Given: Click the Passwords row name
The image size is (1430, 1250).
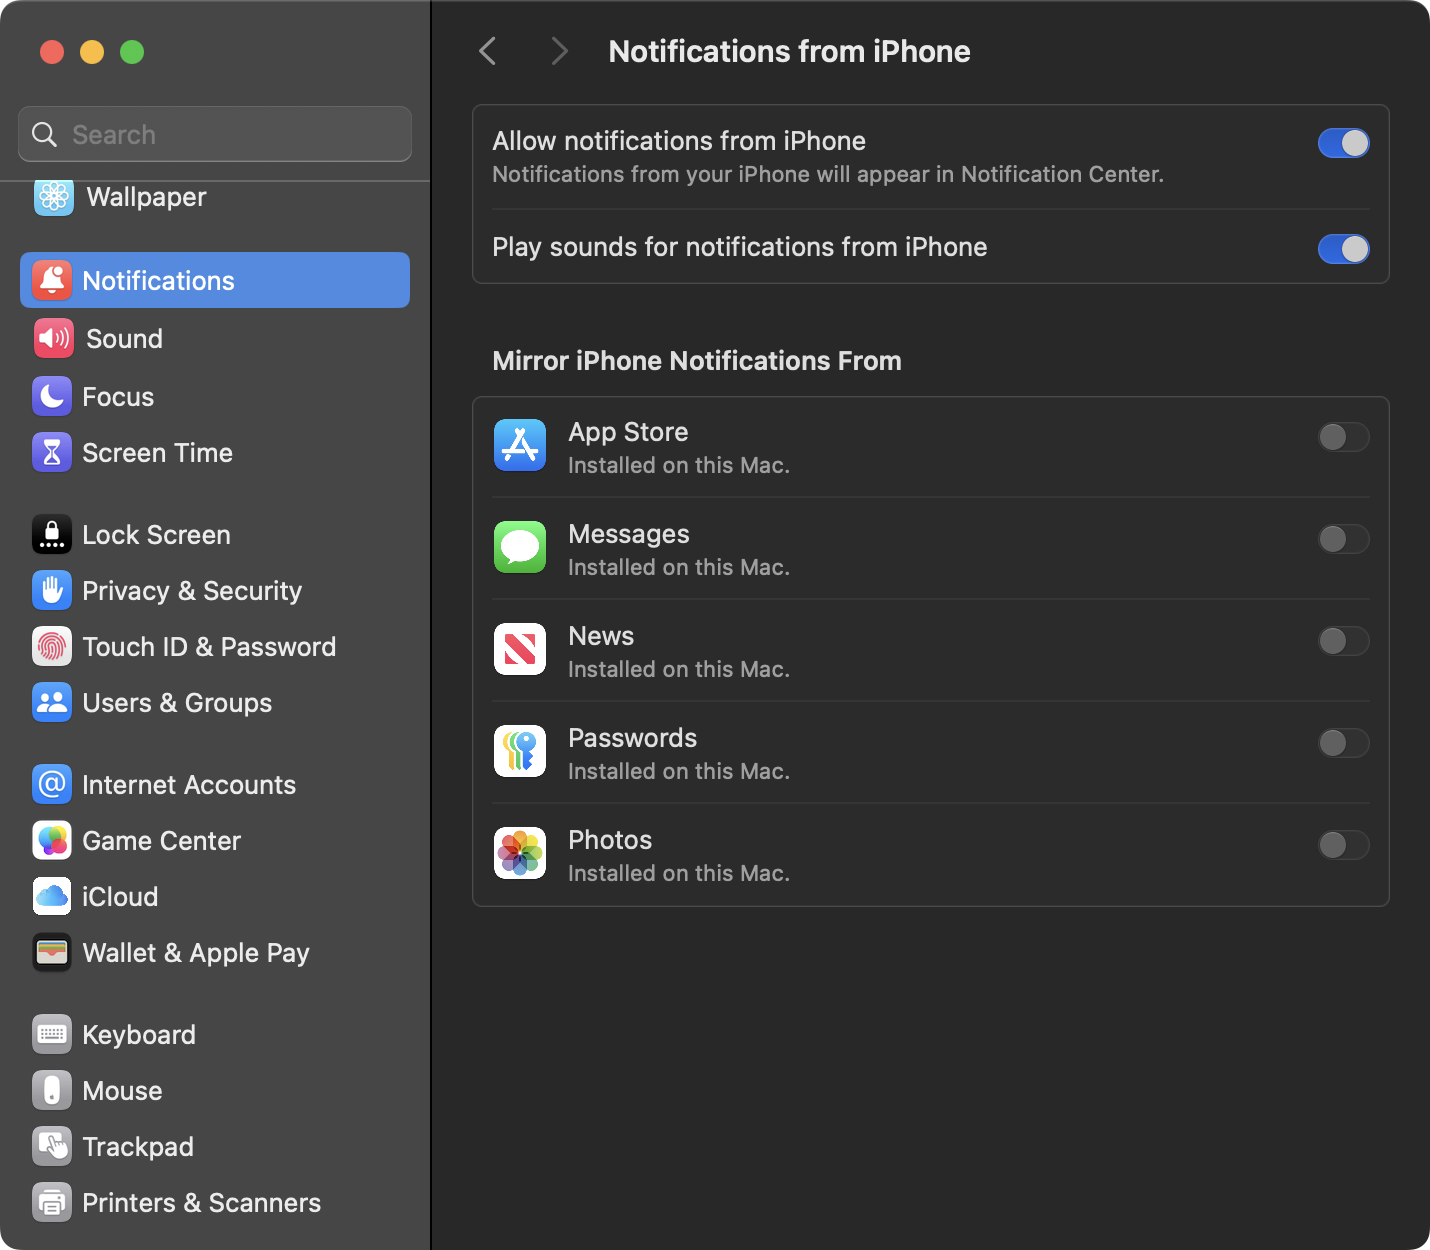Looking at the screenshot, I should coord(632,738).
